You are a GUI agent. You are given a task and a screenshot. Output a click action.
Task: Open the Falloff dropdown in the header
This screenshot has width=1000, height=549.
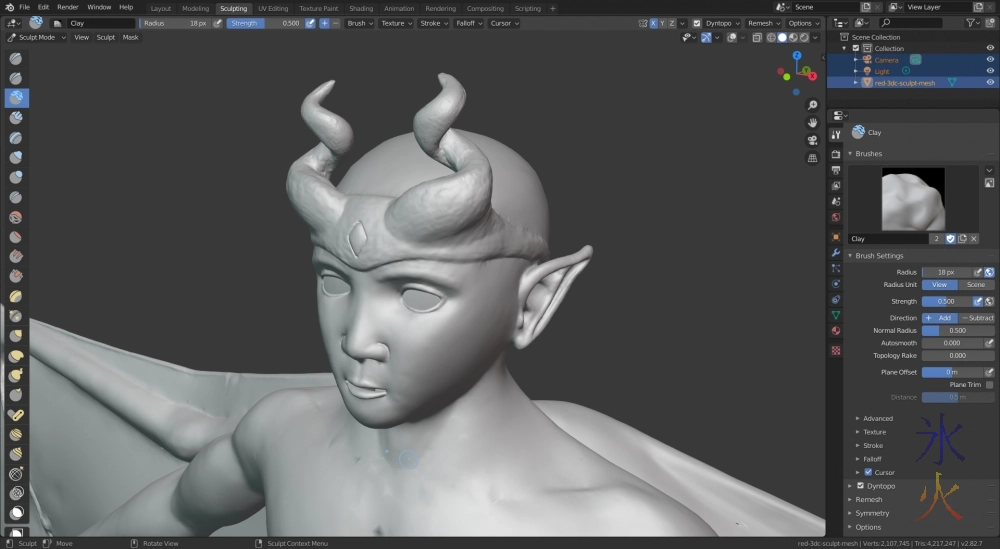tap(466, 23)
